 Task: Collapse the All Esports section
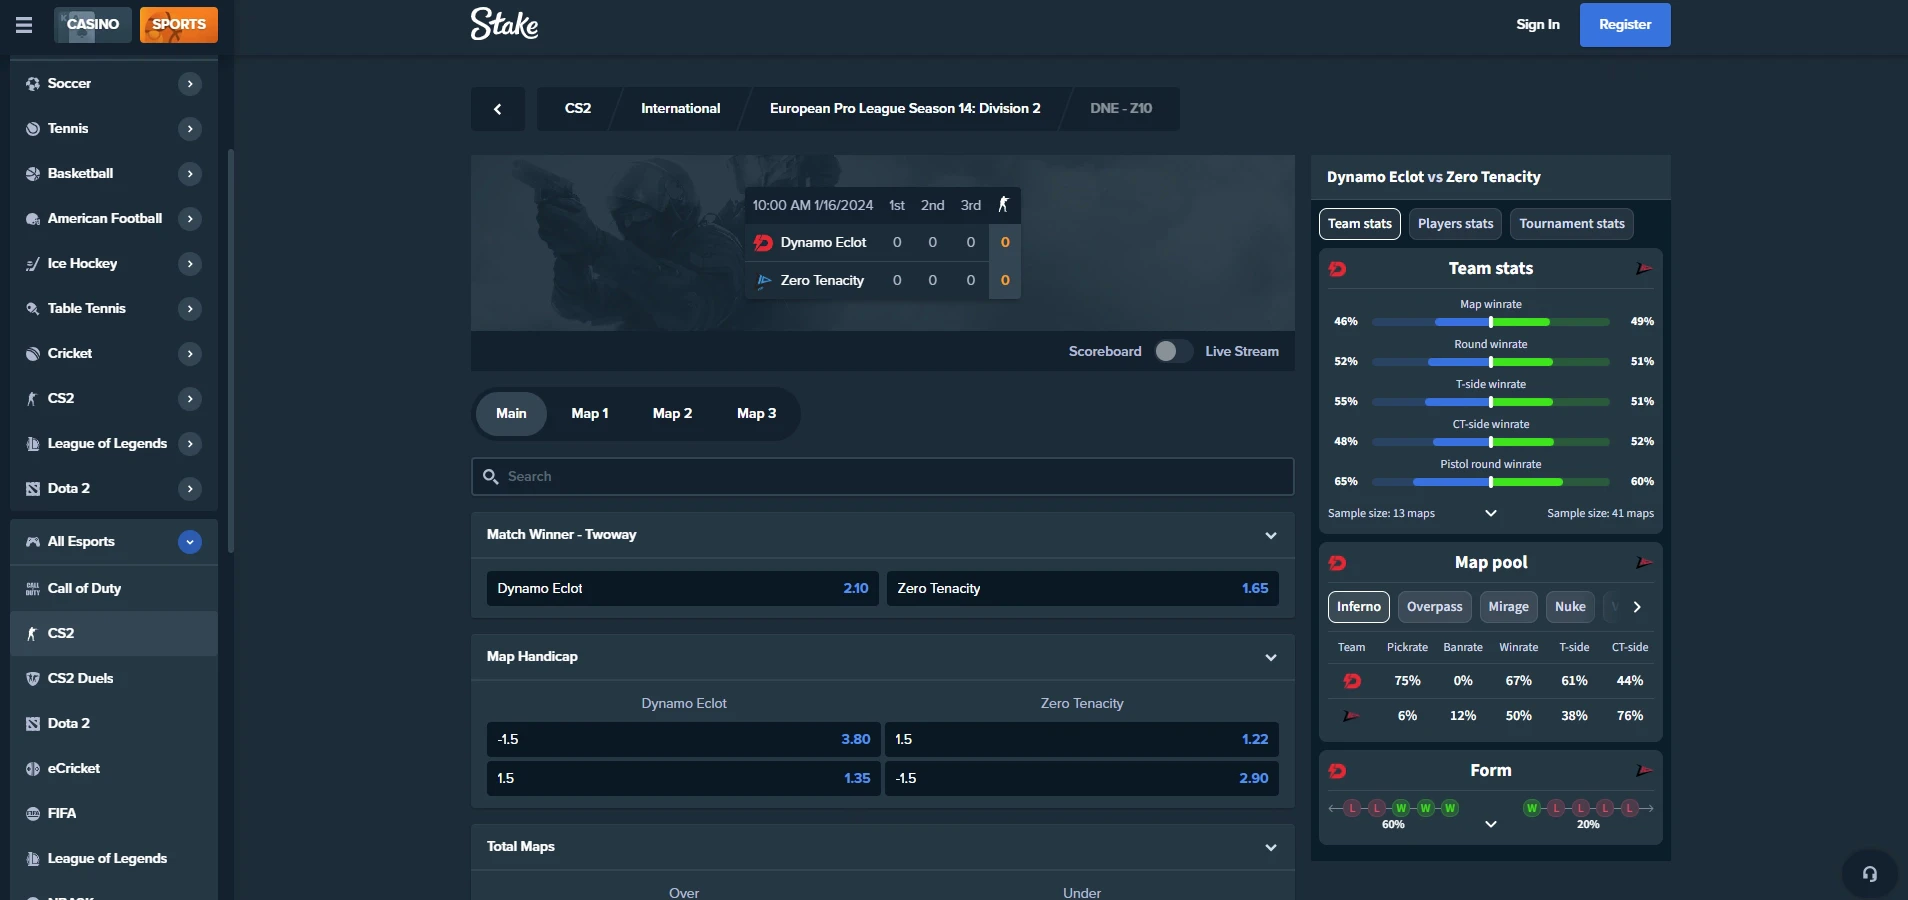point(190,542)
